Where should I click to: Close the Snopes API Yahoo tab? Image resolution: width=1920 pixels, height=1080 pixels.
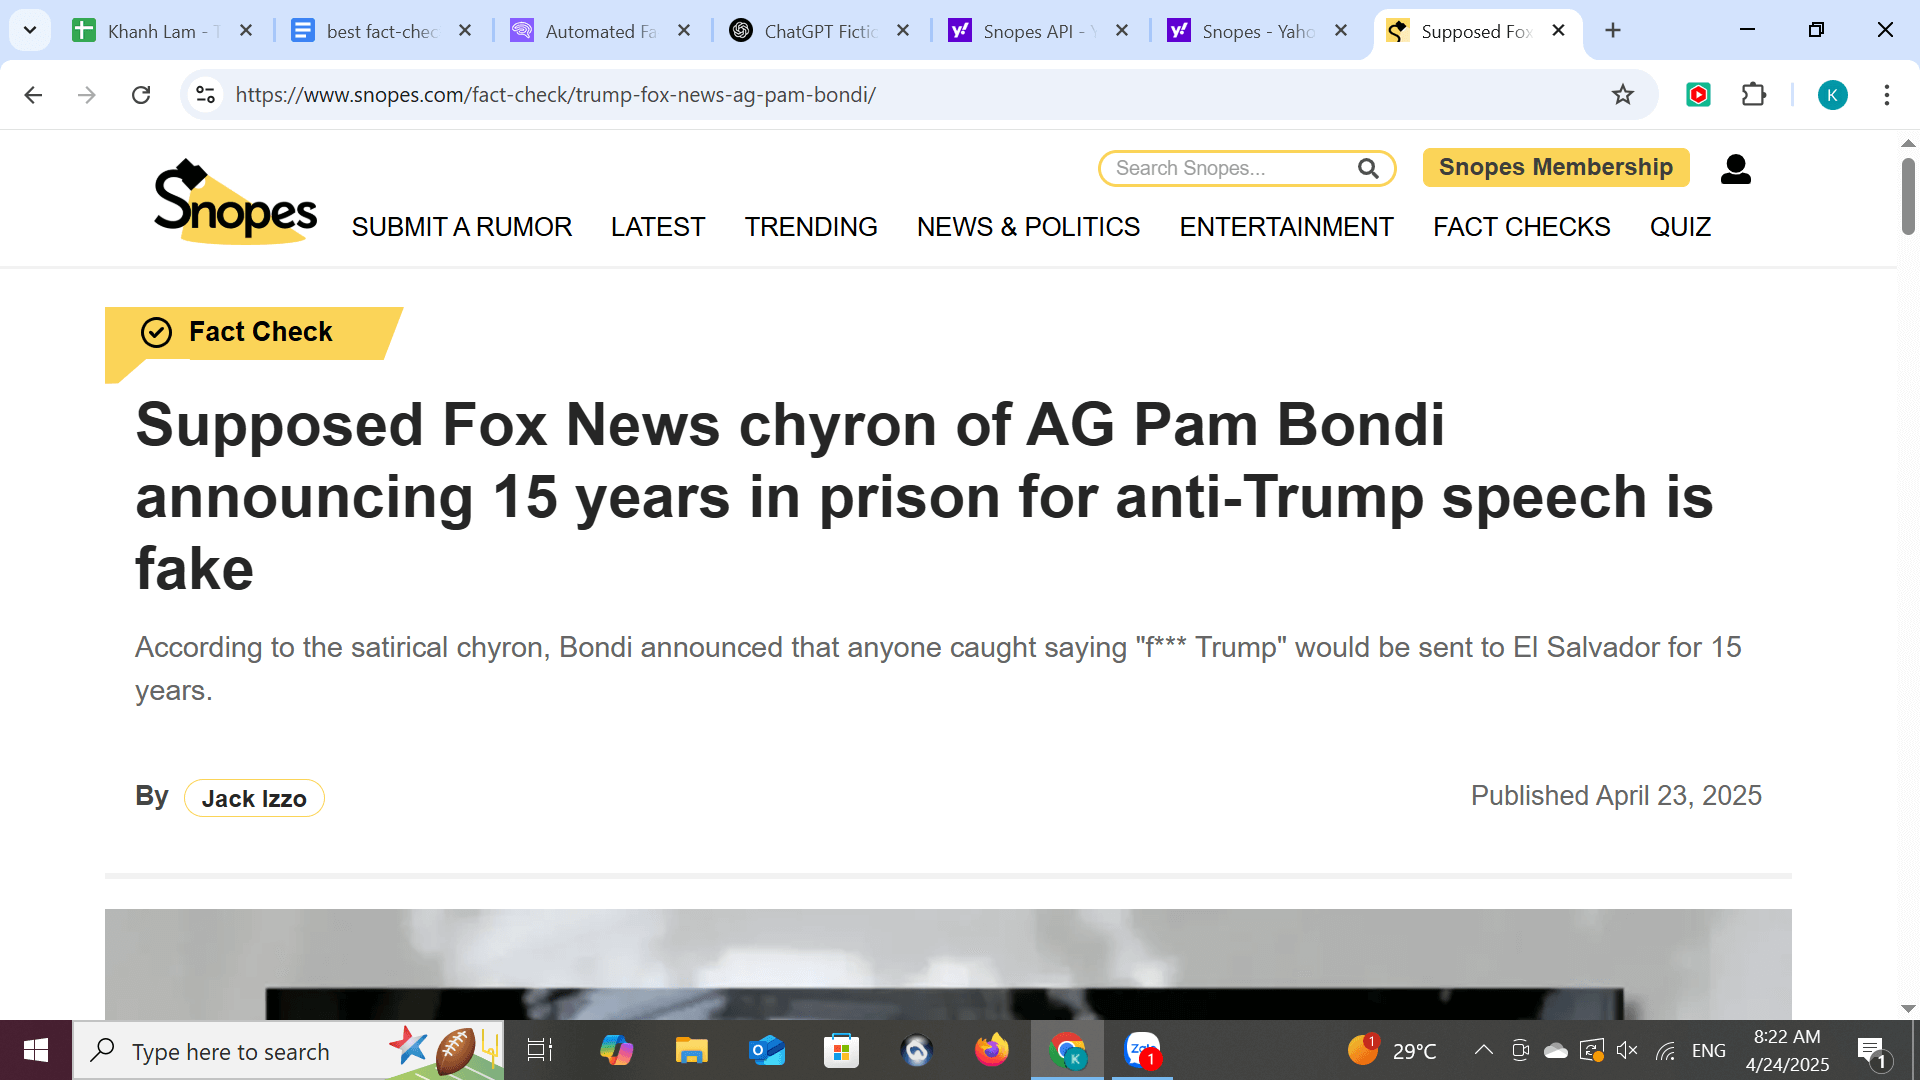(x=1122, y=31)
